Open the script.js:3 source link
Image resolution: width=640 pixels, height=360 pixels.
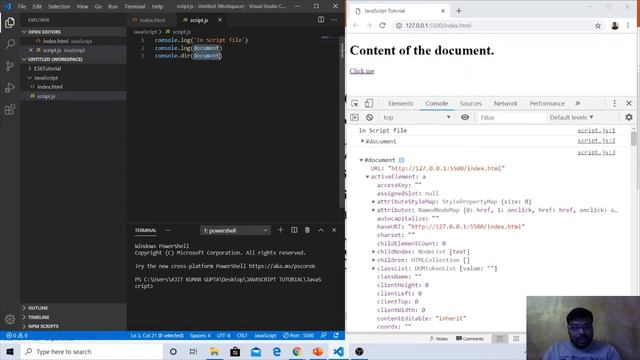click(x=596, y=152)
